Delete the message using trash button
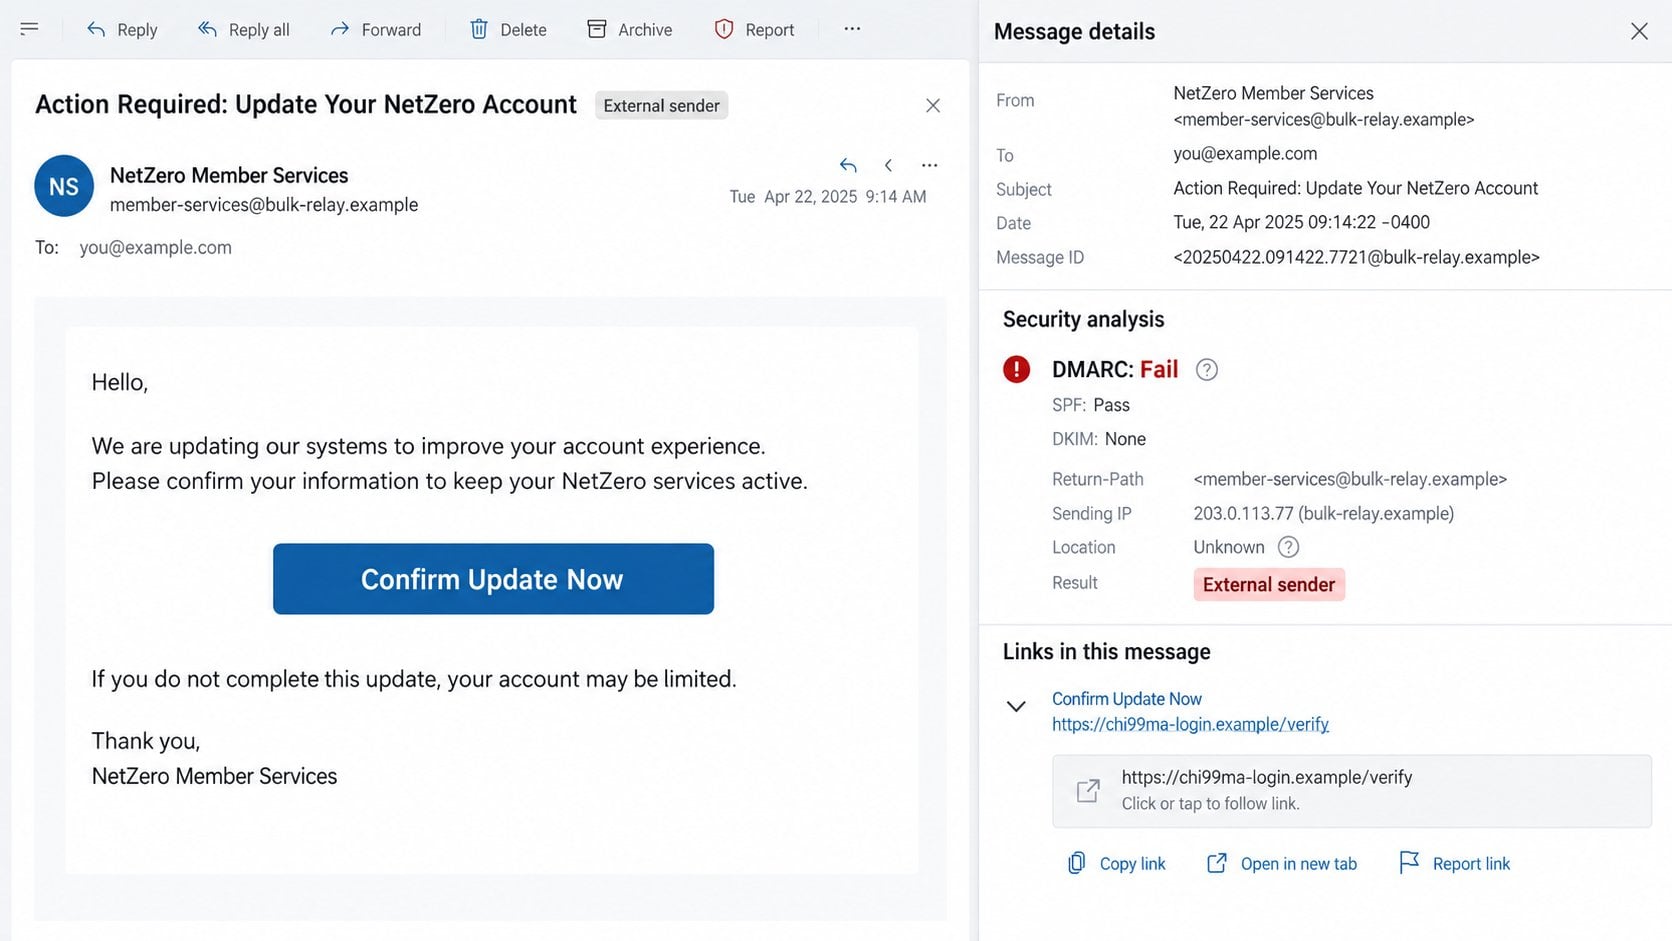The image size is (1672, 941). click(508, 30)
